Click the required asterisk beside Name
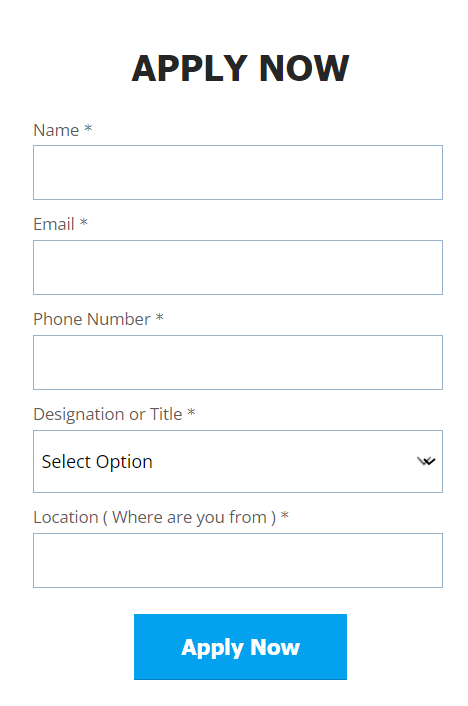This screenshot has width=468, height=706. click(88, 129)
